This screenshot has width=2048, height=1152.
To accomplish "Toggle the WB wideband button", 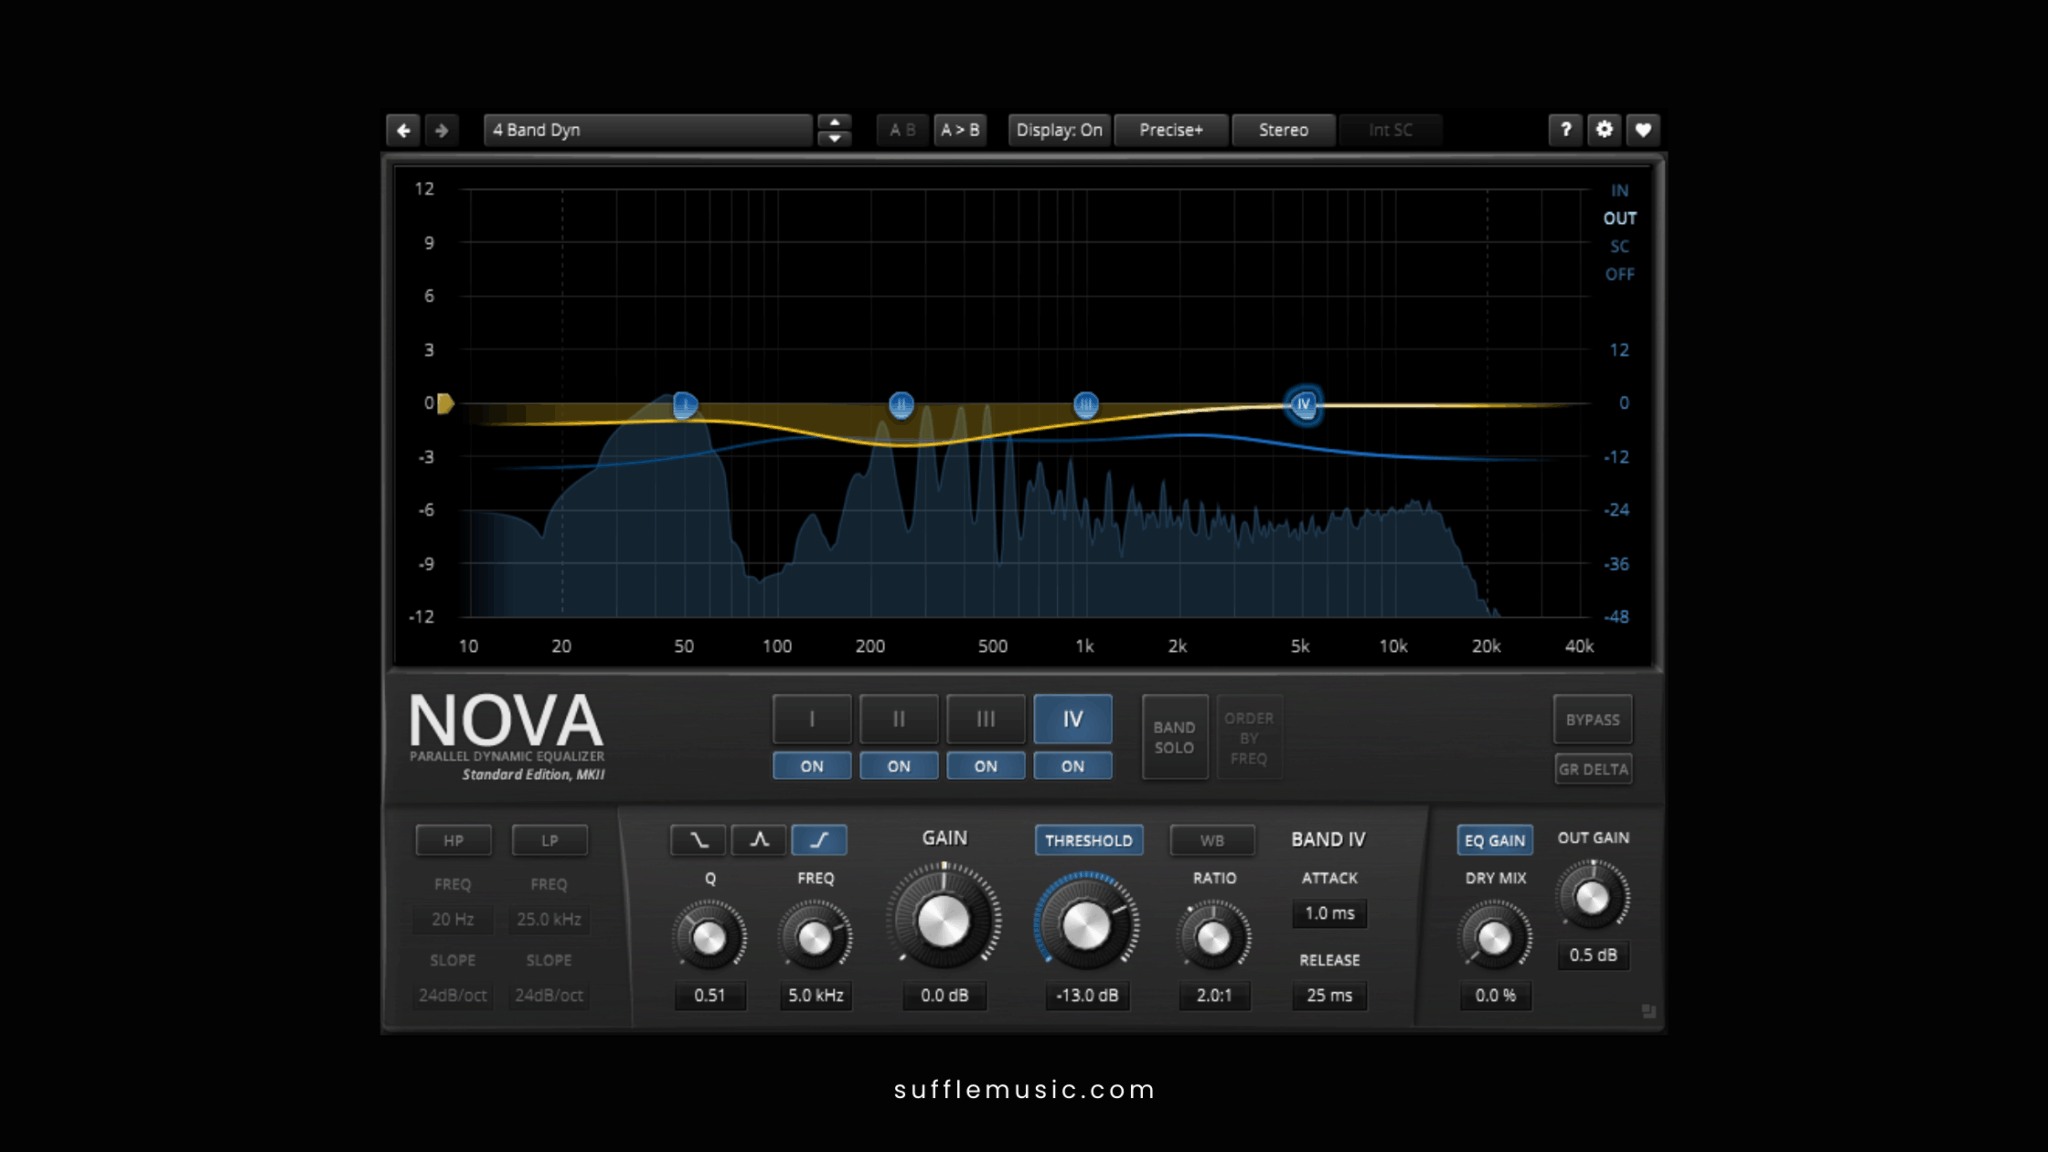I will (x=1212, y=840).
